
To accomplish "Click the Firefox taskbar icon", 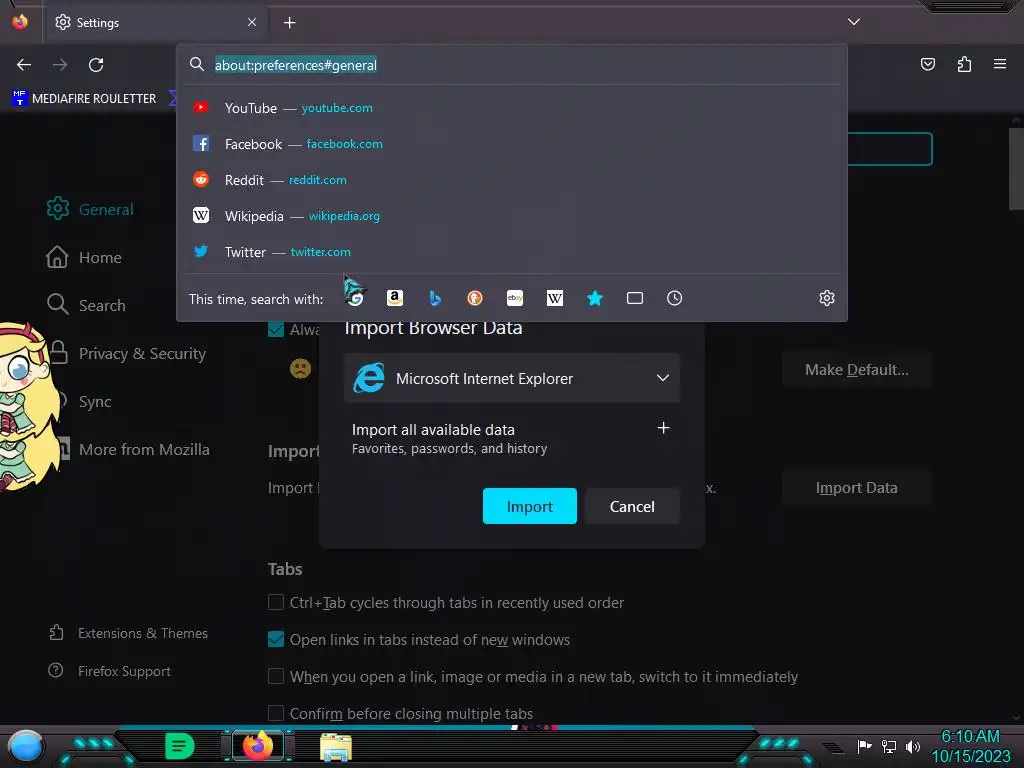I will coord(258,746).
